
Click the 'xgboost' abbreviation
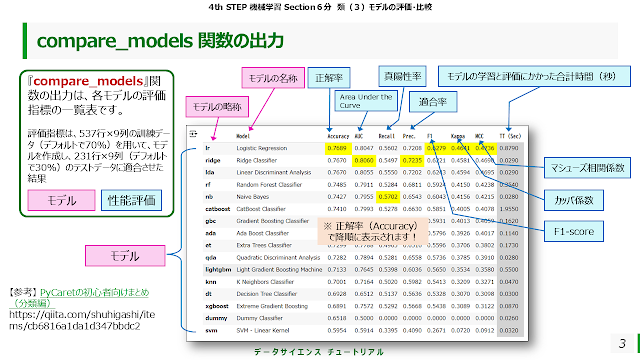coord(217,306)
